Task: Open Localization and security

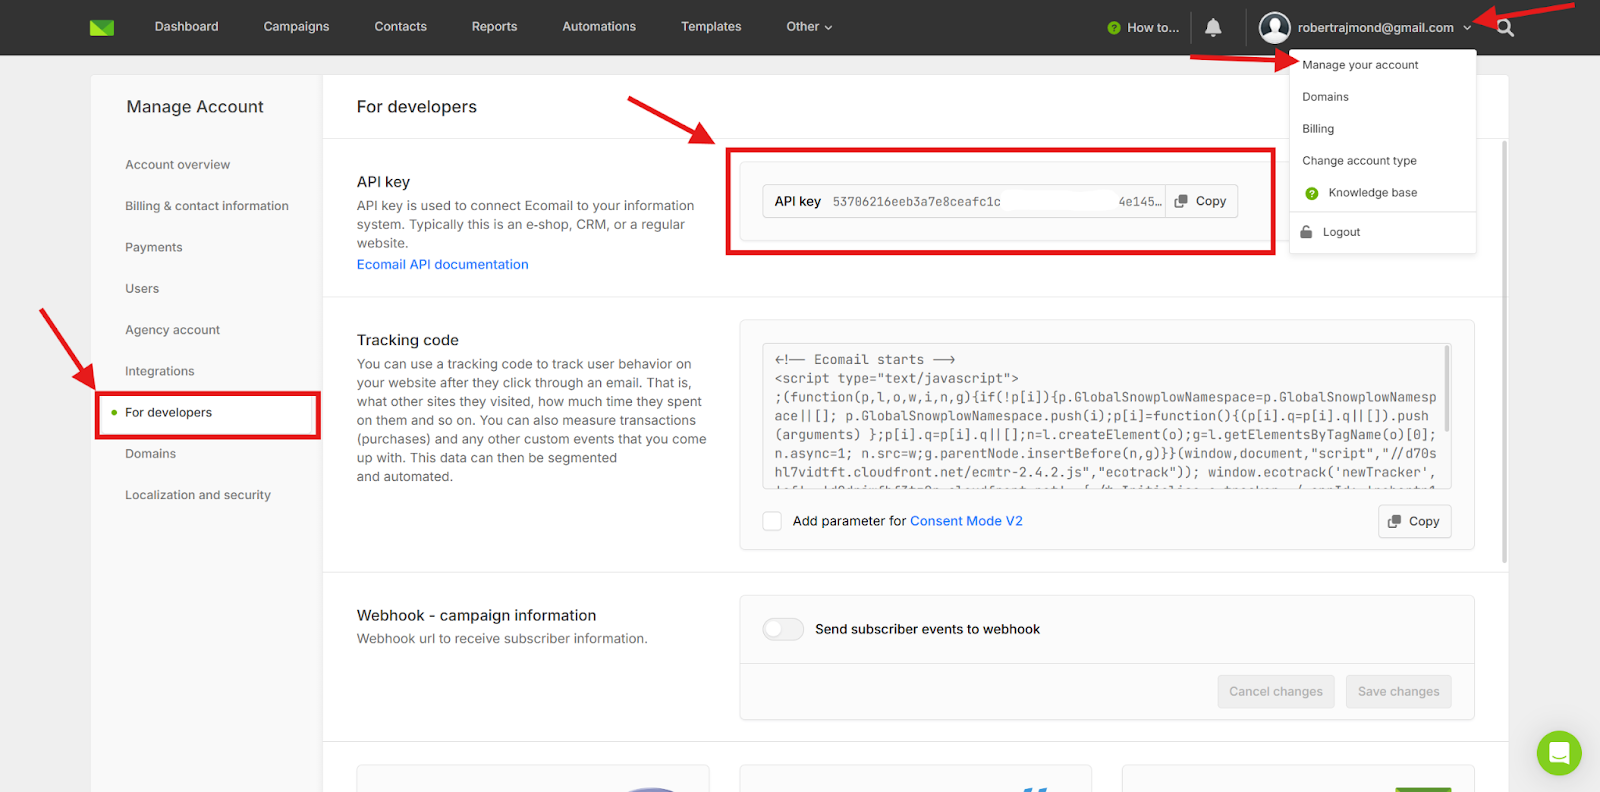Action: [x=197, y=495]
